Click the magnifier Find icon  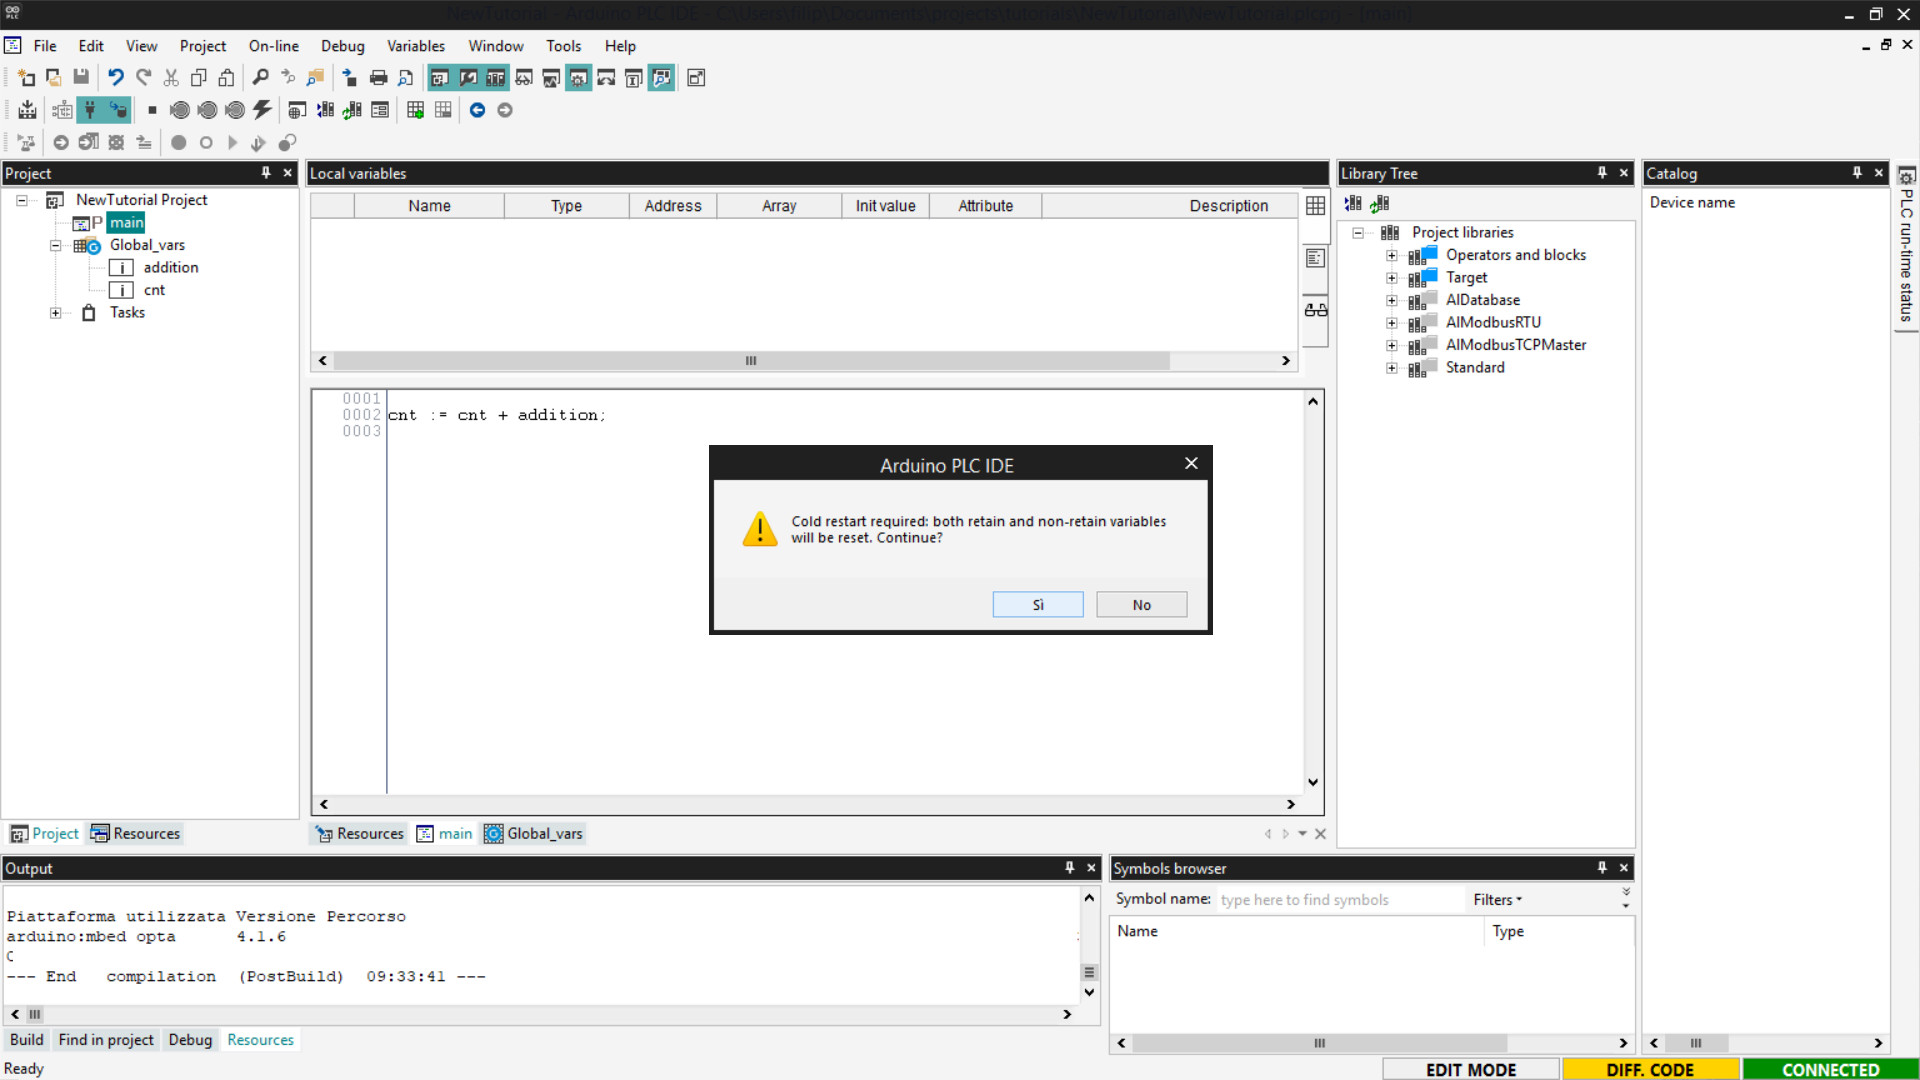pos(260,78)
